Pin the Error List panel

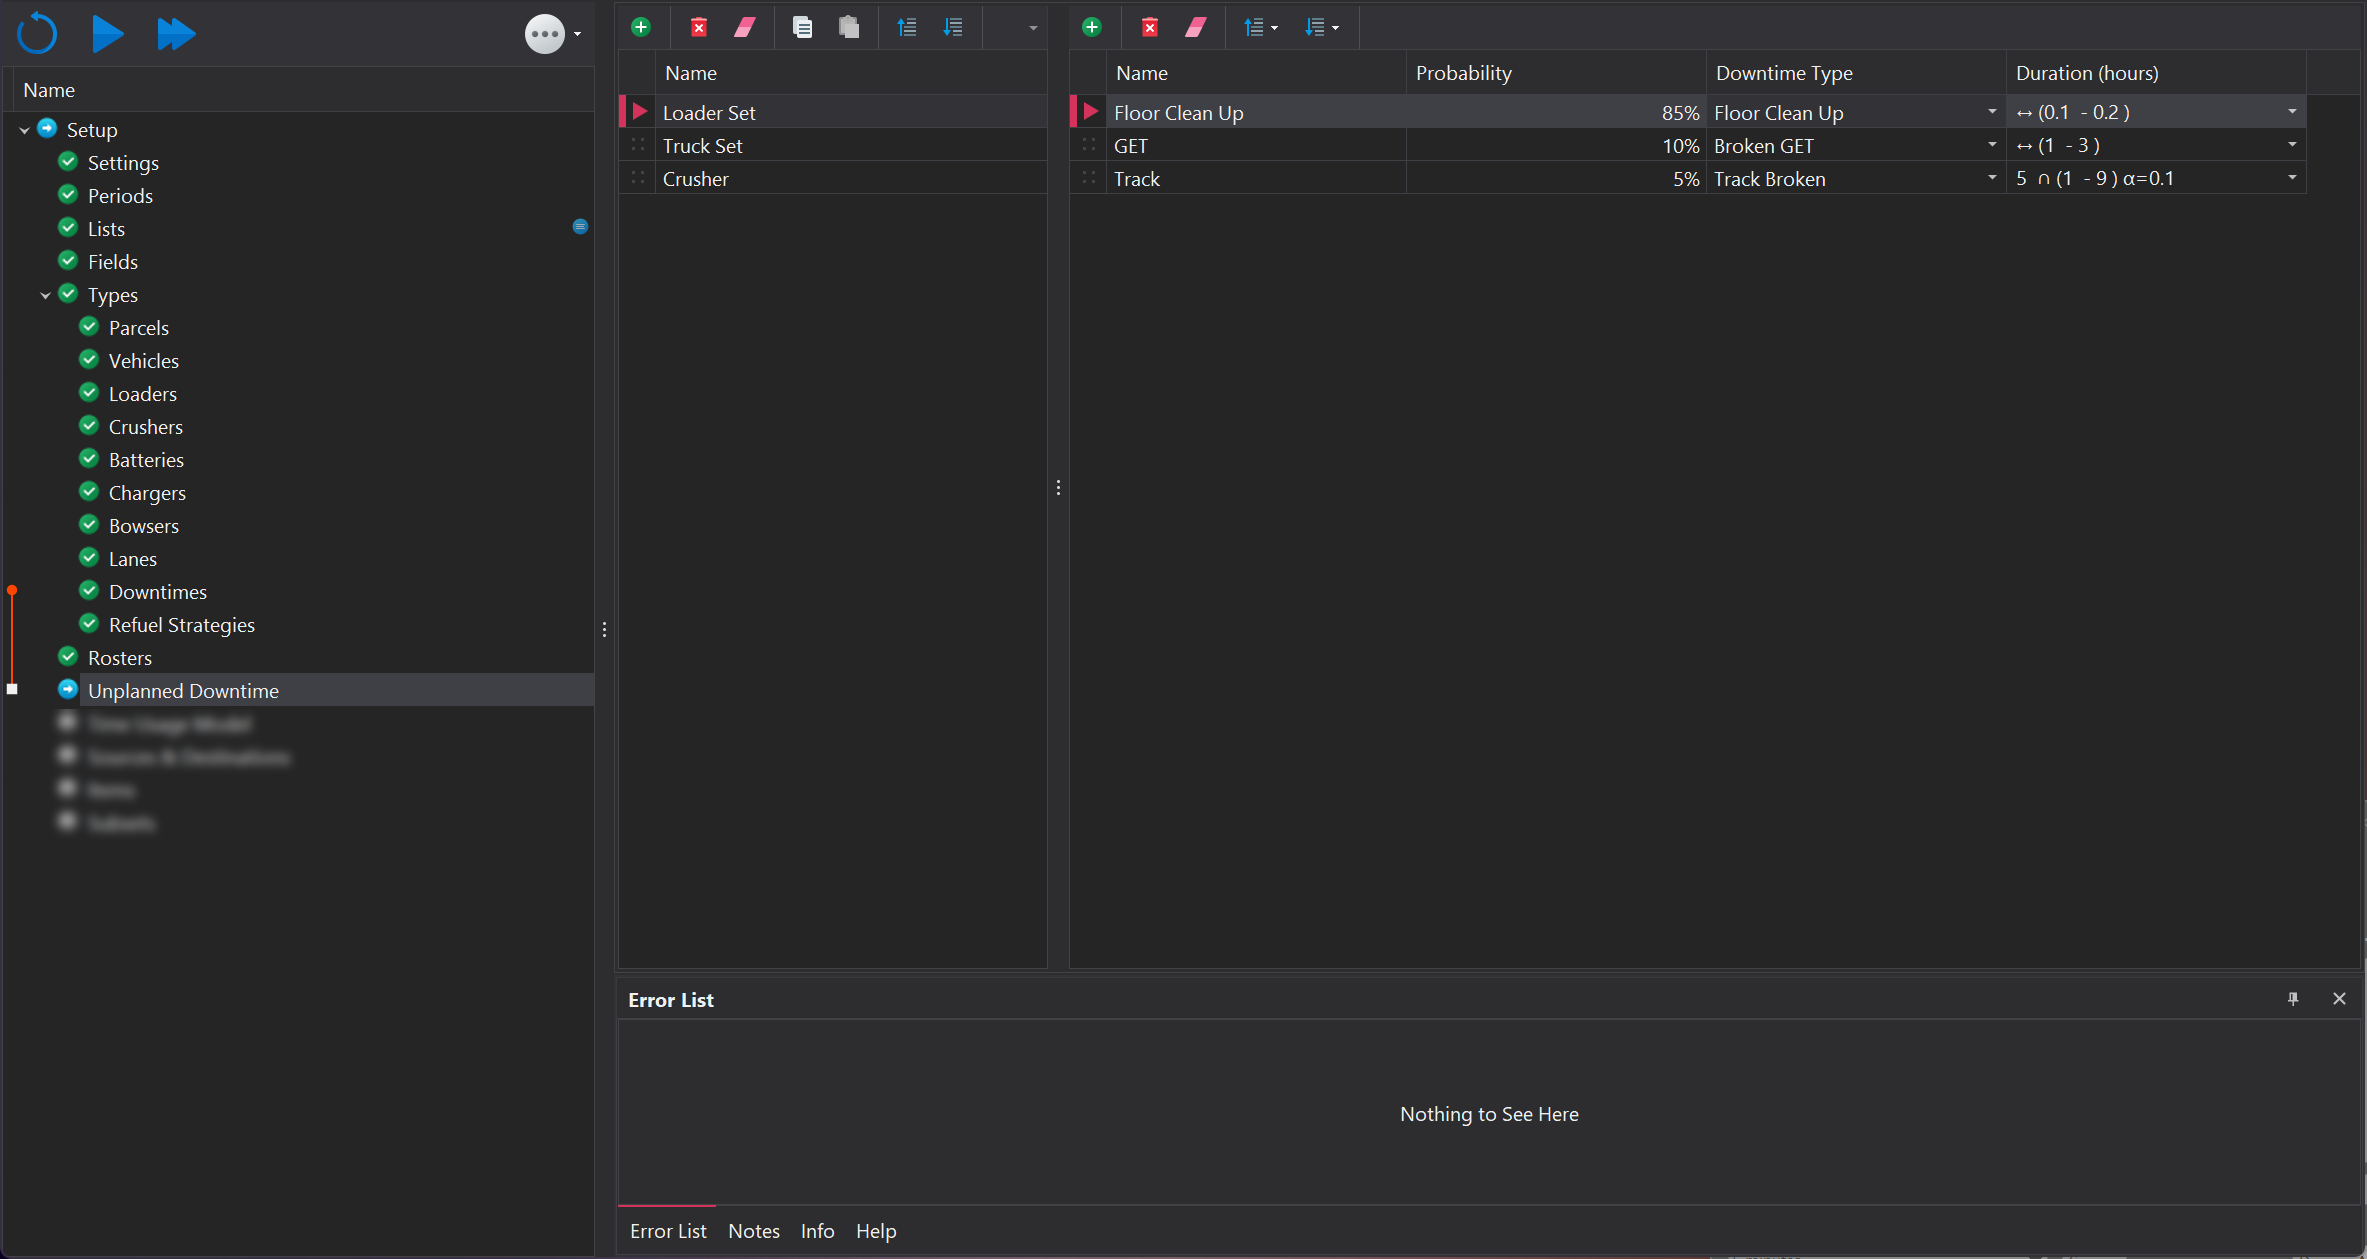point(2293,998)
